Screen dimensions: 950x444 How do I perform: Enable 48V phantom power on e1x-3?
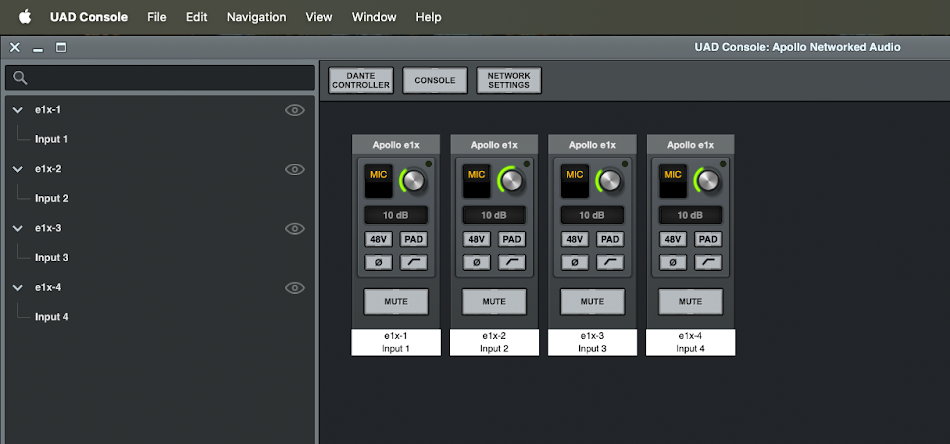[575, 239]
